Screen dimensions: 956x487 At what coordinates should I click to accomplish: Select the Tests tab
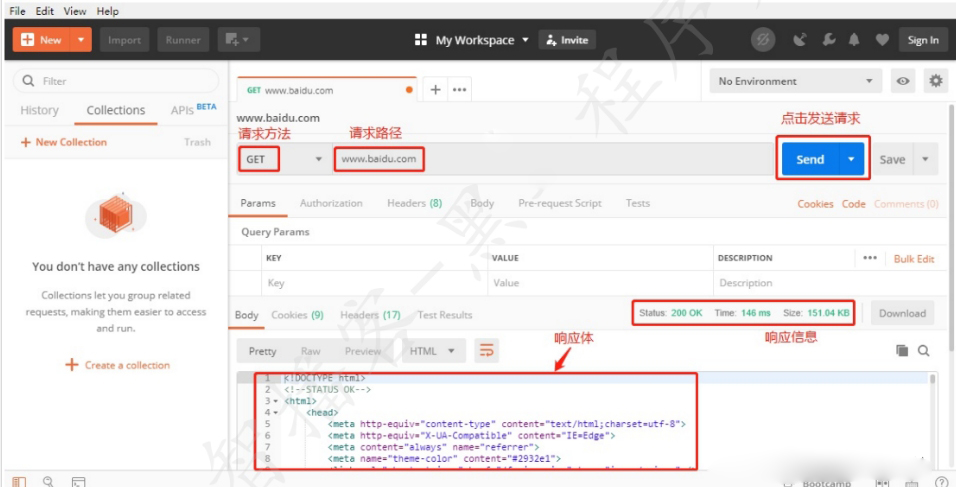pos(638,204)
